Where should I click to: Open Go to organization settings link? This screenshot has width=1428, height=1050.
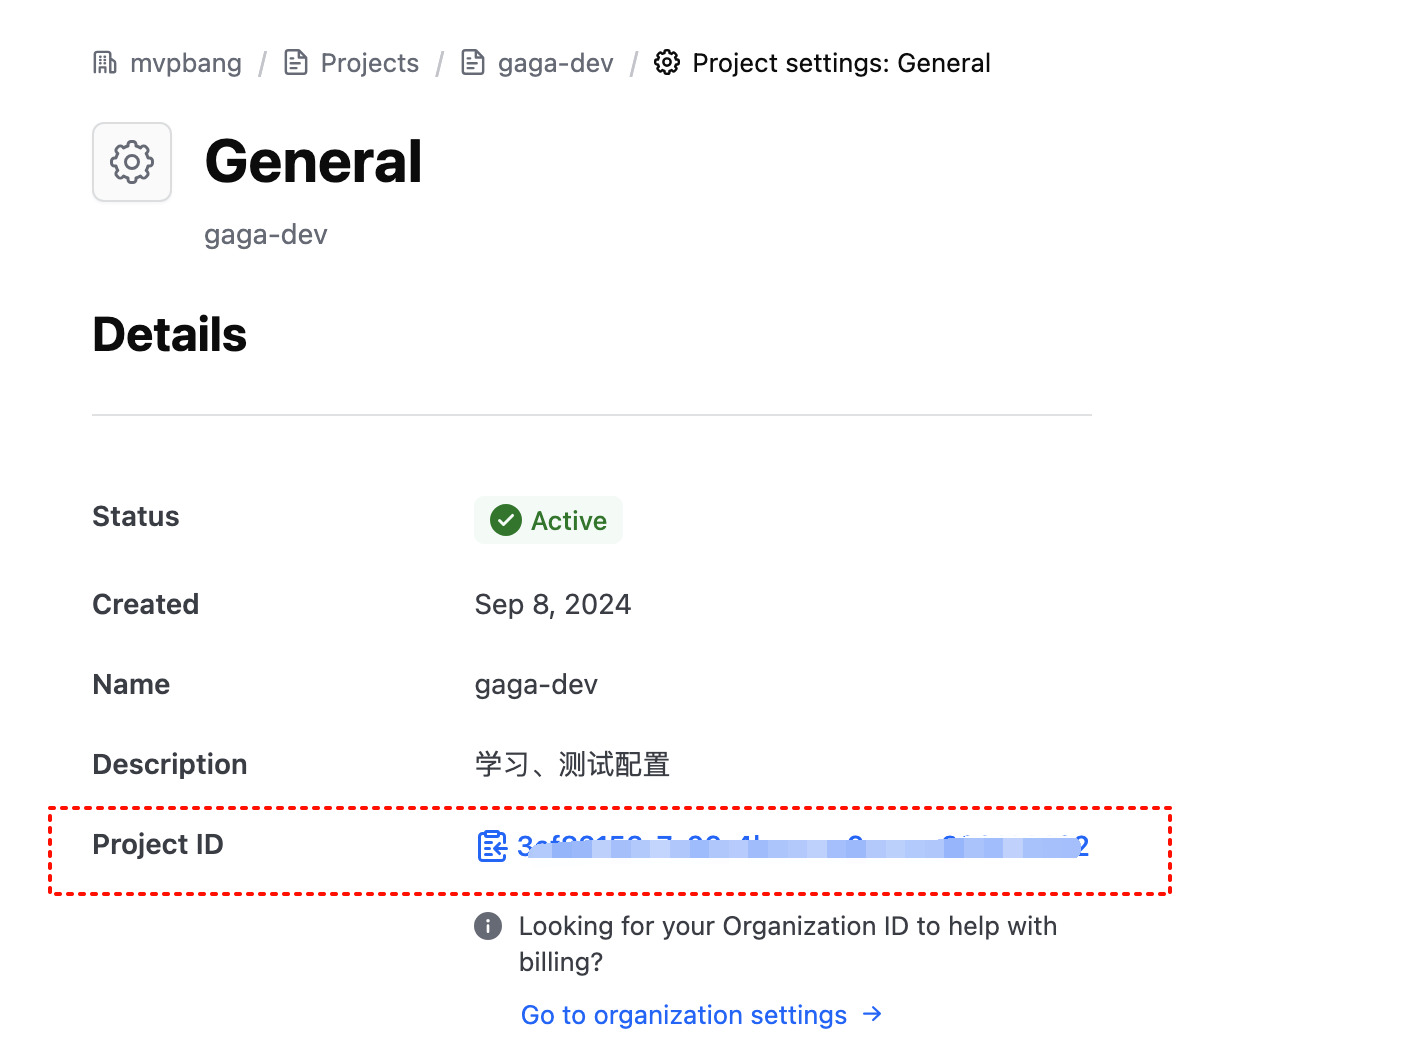pyautogui.click(x=684, y=1015)
